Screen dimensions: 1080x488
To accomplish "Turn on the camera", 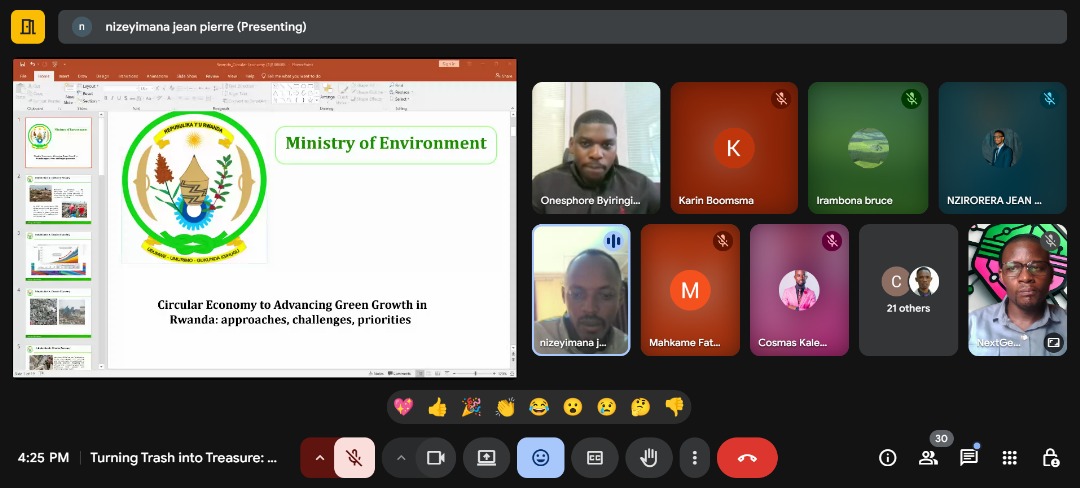I will point(435,458).
